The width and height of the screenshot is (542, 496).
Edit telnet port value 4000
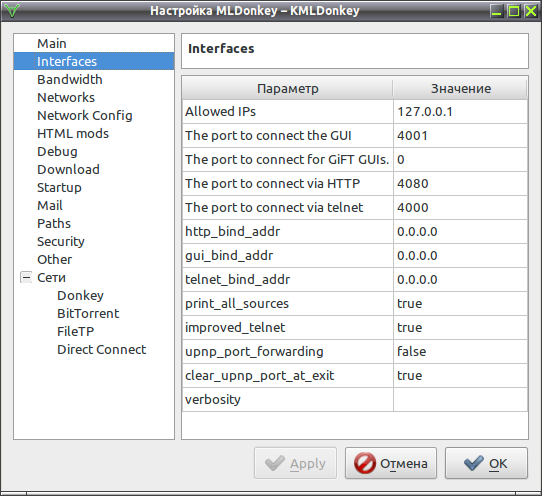(x=460, y=207)
